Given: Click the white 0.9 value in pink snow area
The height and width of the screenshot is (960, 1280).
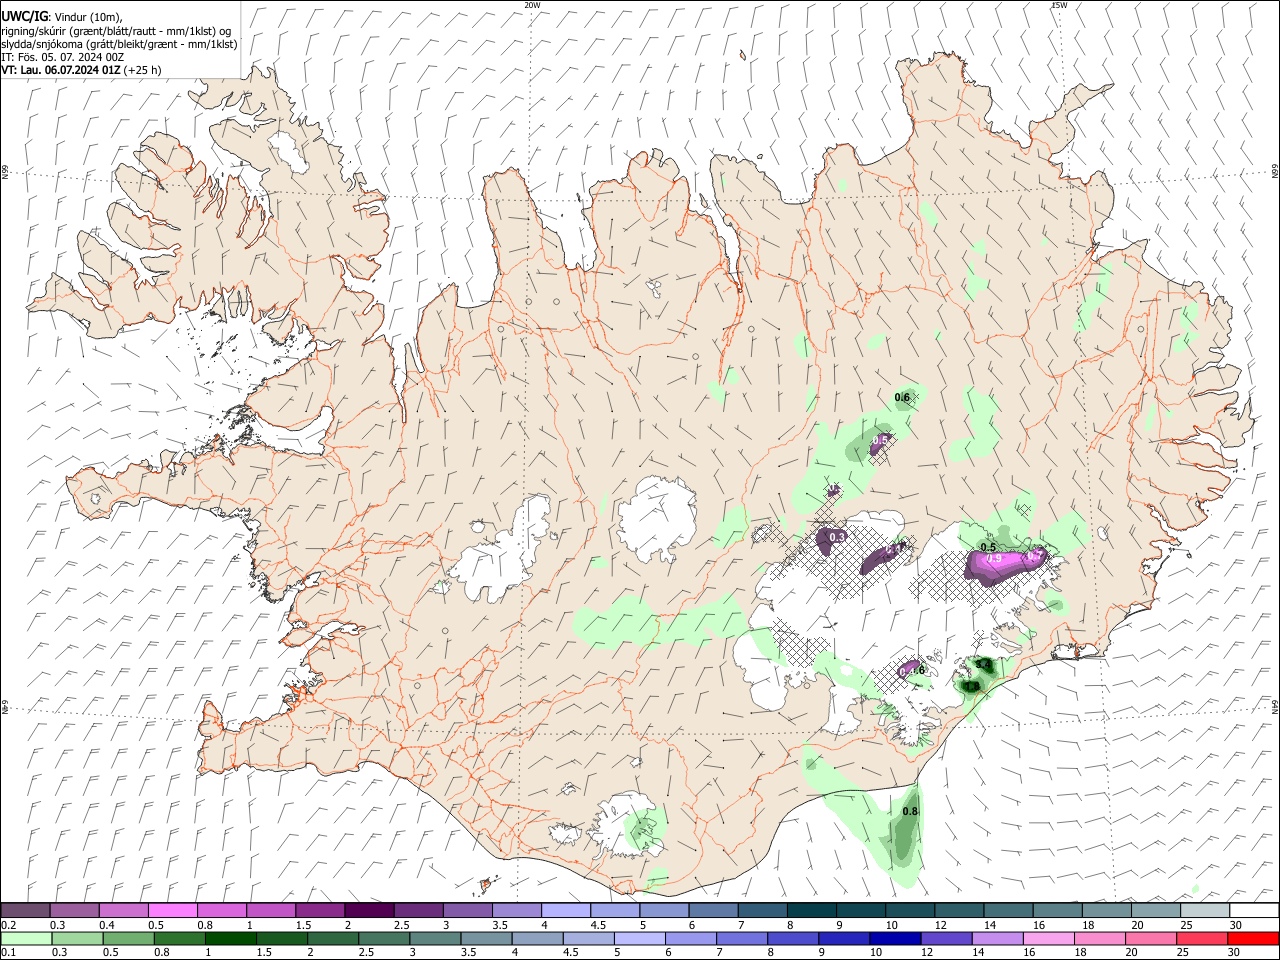Looking at the screenshot, I should click(x=994, y=560).
